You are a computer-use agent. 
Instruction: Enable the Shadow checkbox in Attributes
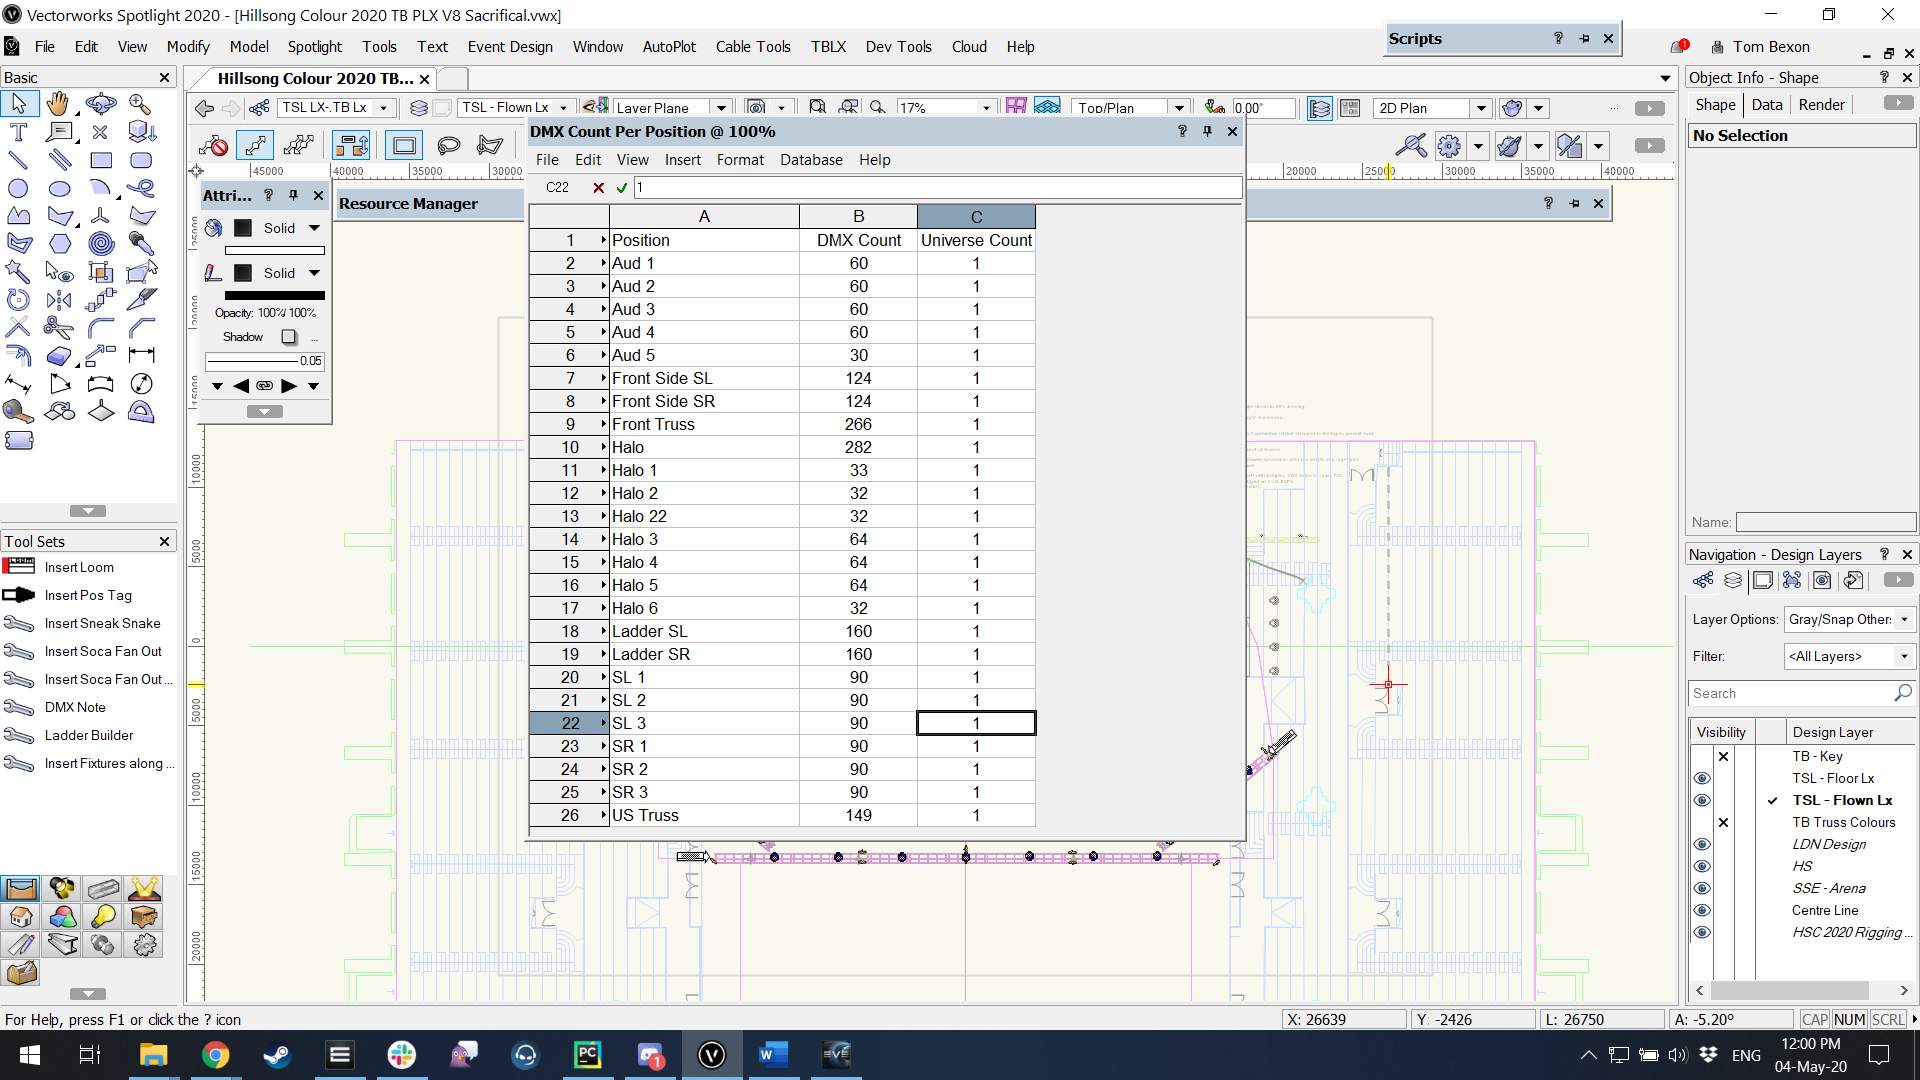coord(289,337)
